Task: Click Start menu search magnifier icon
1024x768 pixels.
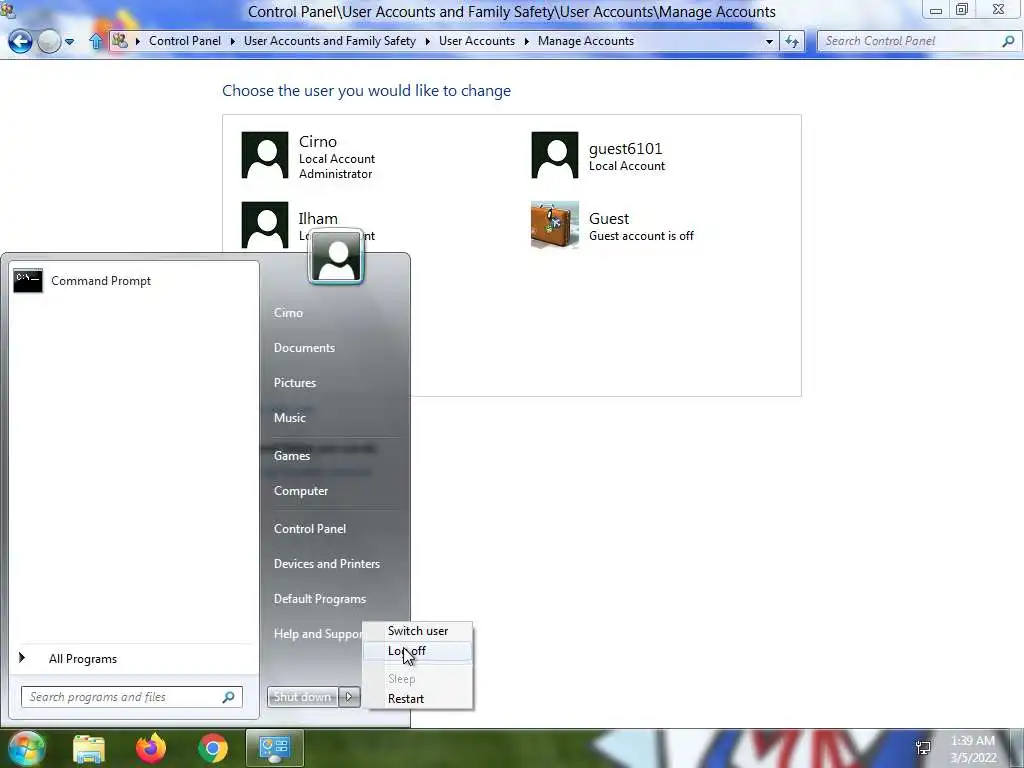Action: [x=228, y=697]
